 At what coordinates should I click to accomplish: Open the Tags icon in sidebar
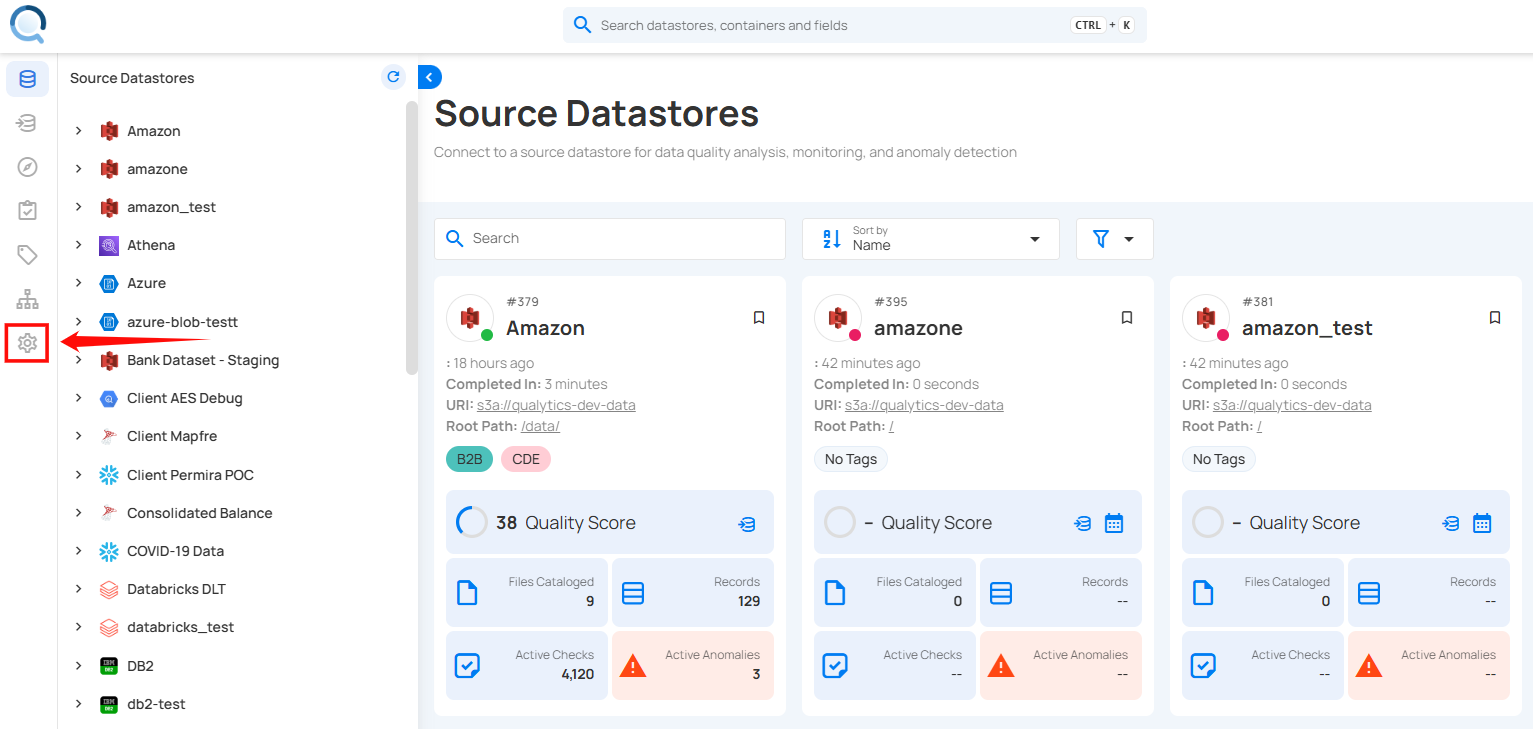pyautogui.click(x=27, y=255)
